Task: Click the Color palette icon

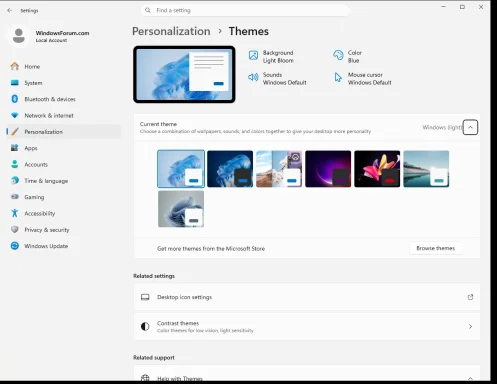Action: coord(338,55)
